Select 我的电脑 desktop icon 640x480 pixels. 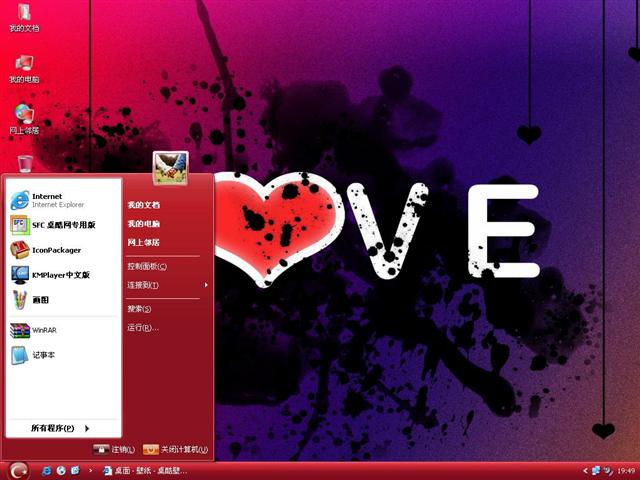point(24,69)
